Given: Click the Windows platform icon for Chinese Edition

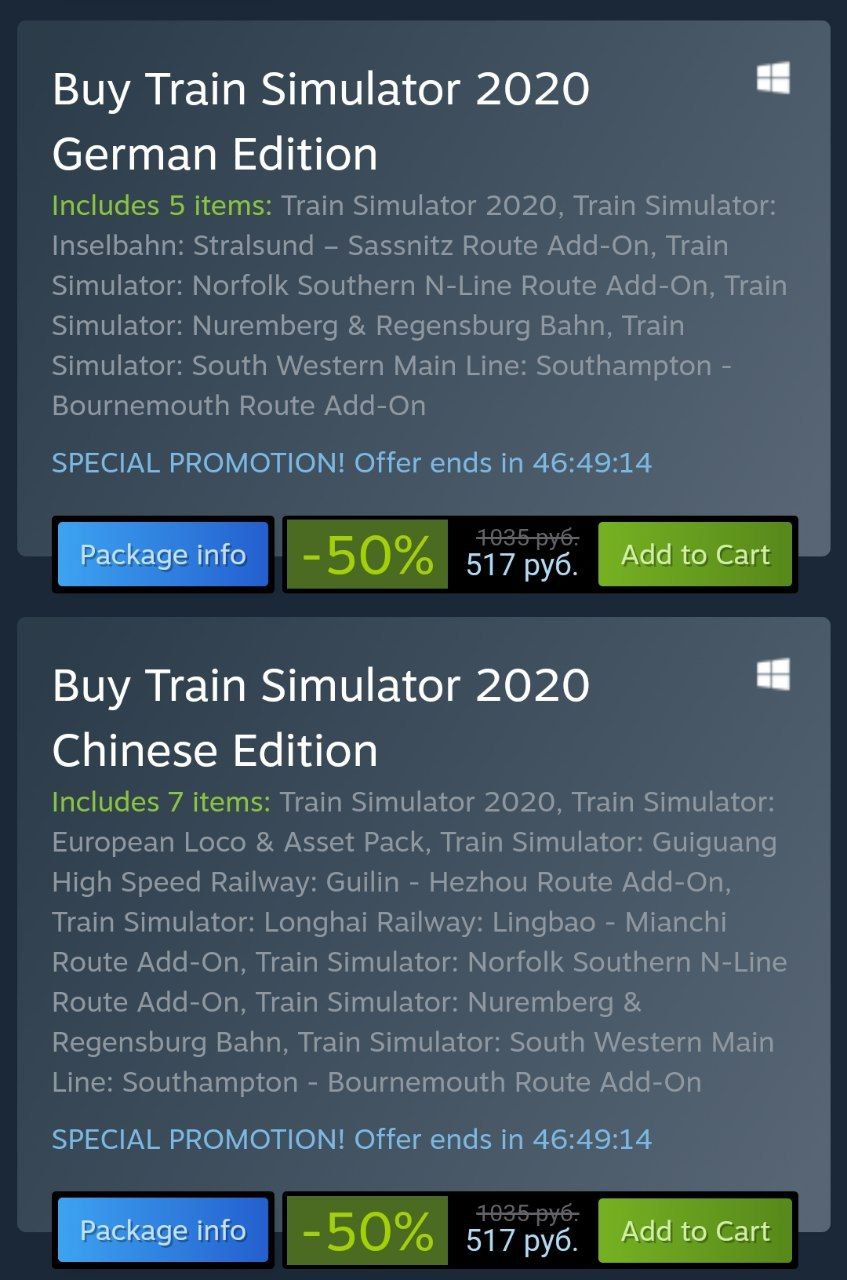Looking at the screenshot, I should point(773,674).
